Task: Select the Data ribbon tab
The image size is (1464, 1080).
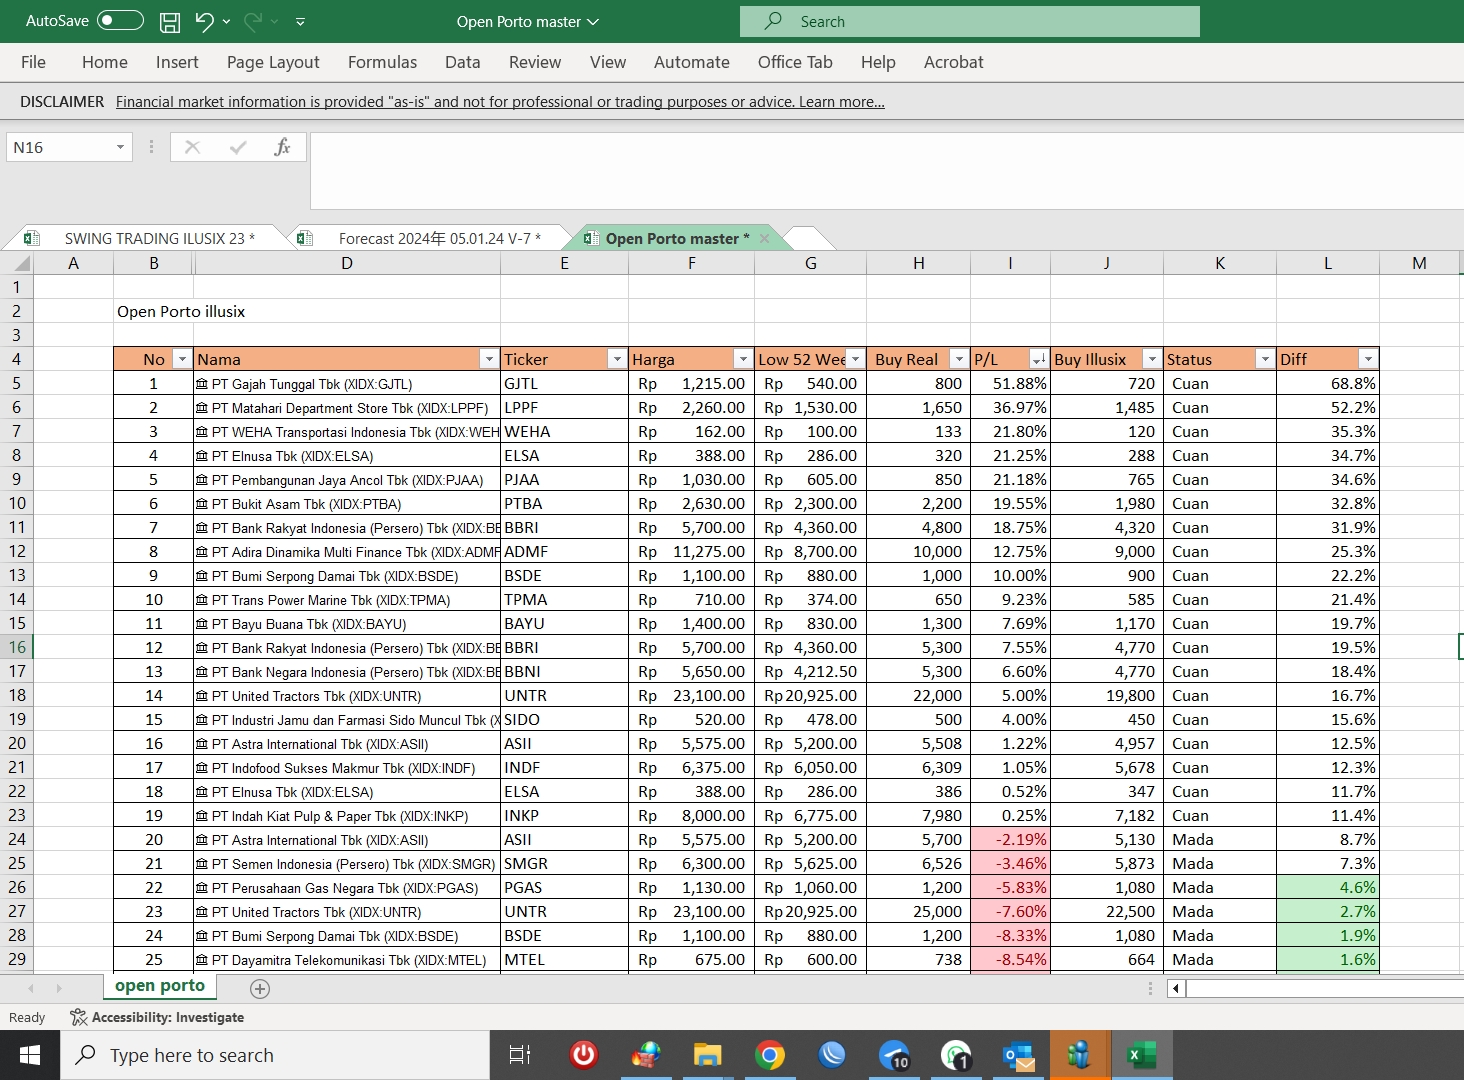Action: [x=462, y=62]
